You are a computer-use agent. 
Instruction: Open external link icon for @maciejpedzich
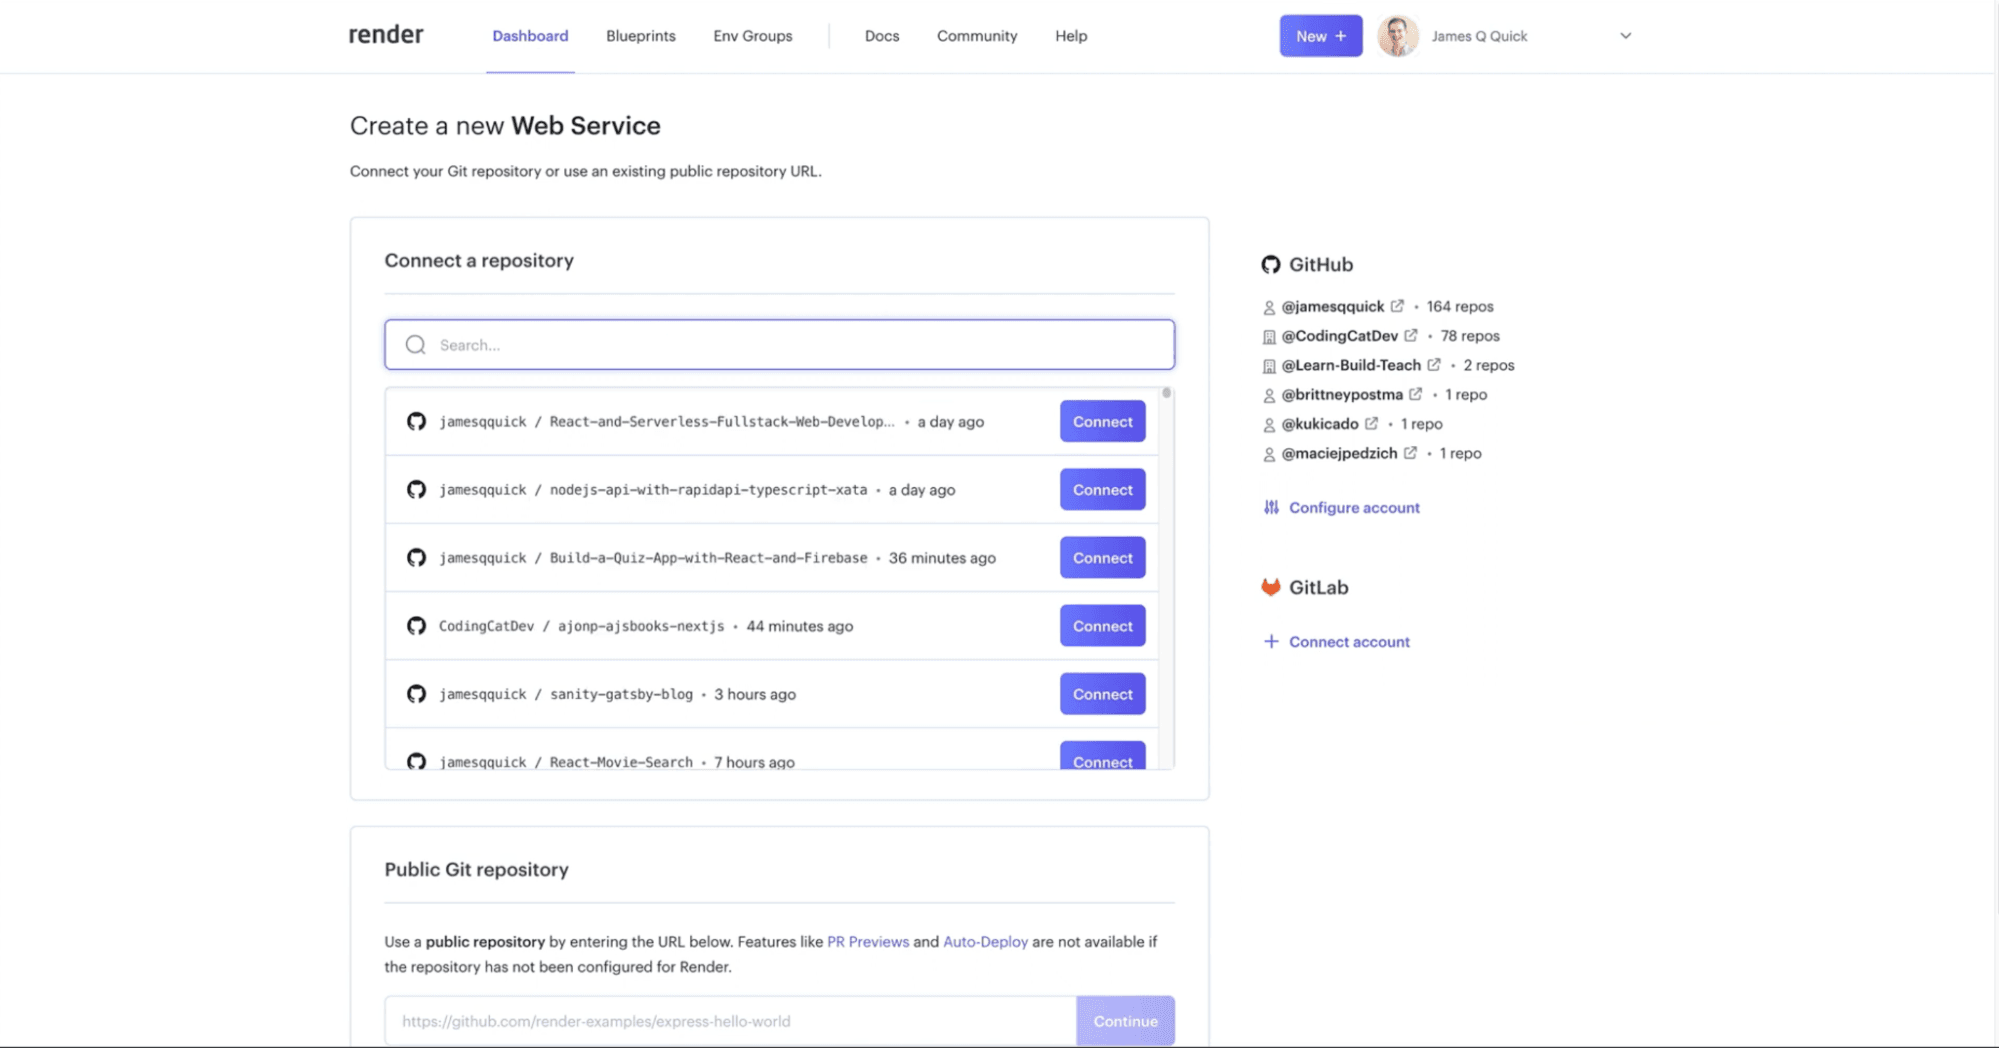1411,452
